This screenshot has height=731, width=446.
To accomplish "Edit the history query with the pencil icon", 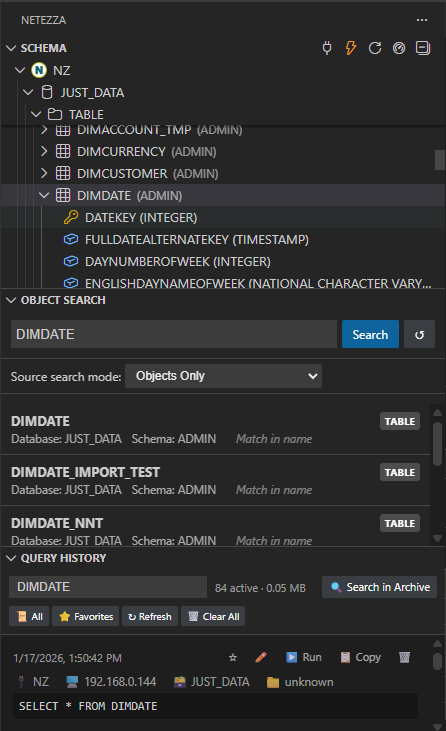I will pyautogui.click(x=261, y=657).
